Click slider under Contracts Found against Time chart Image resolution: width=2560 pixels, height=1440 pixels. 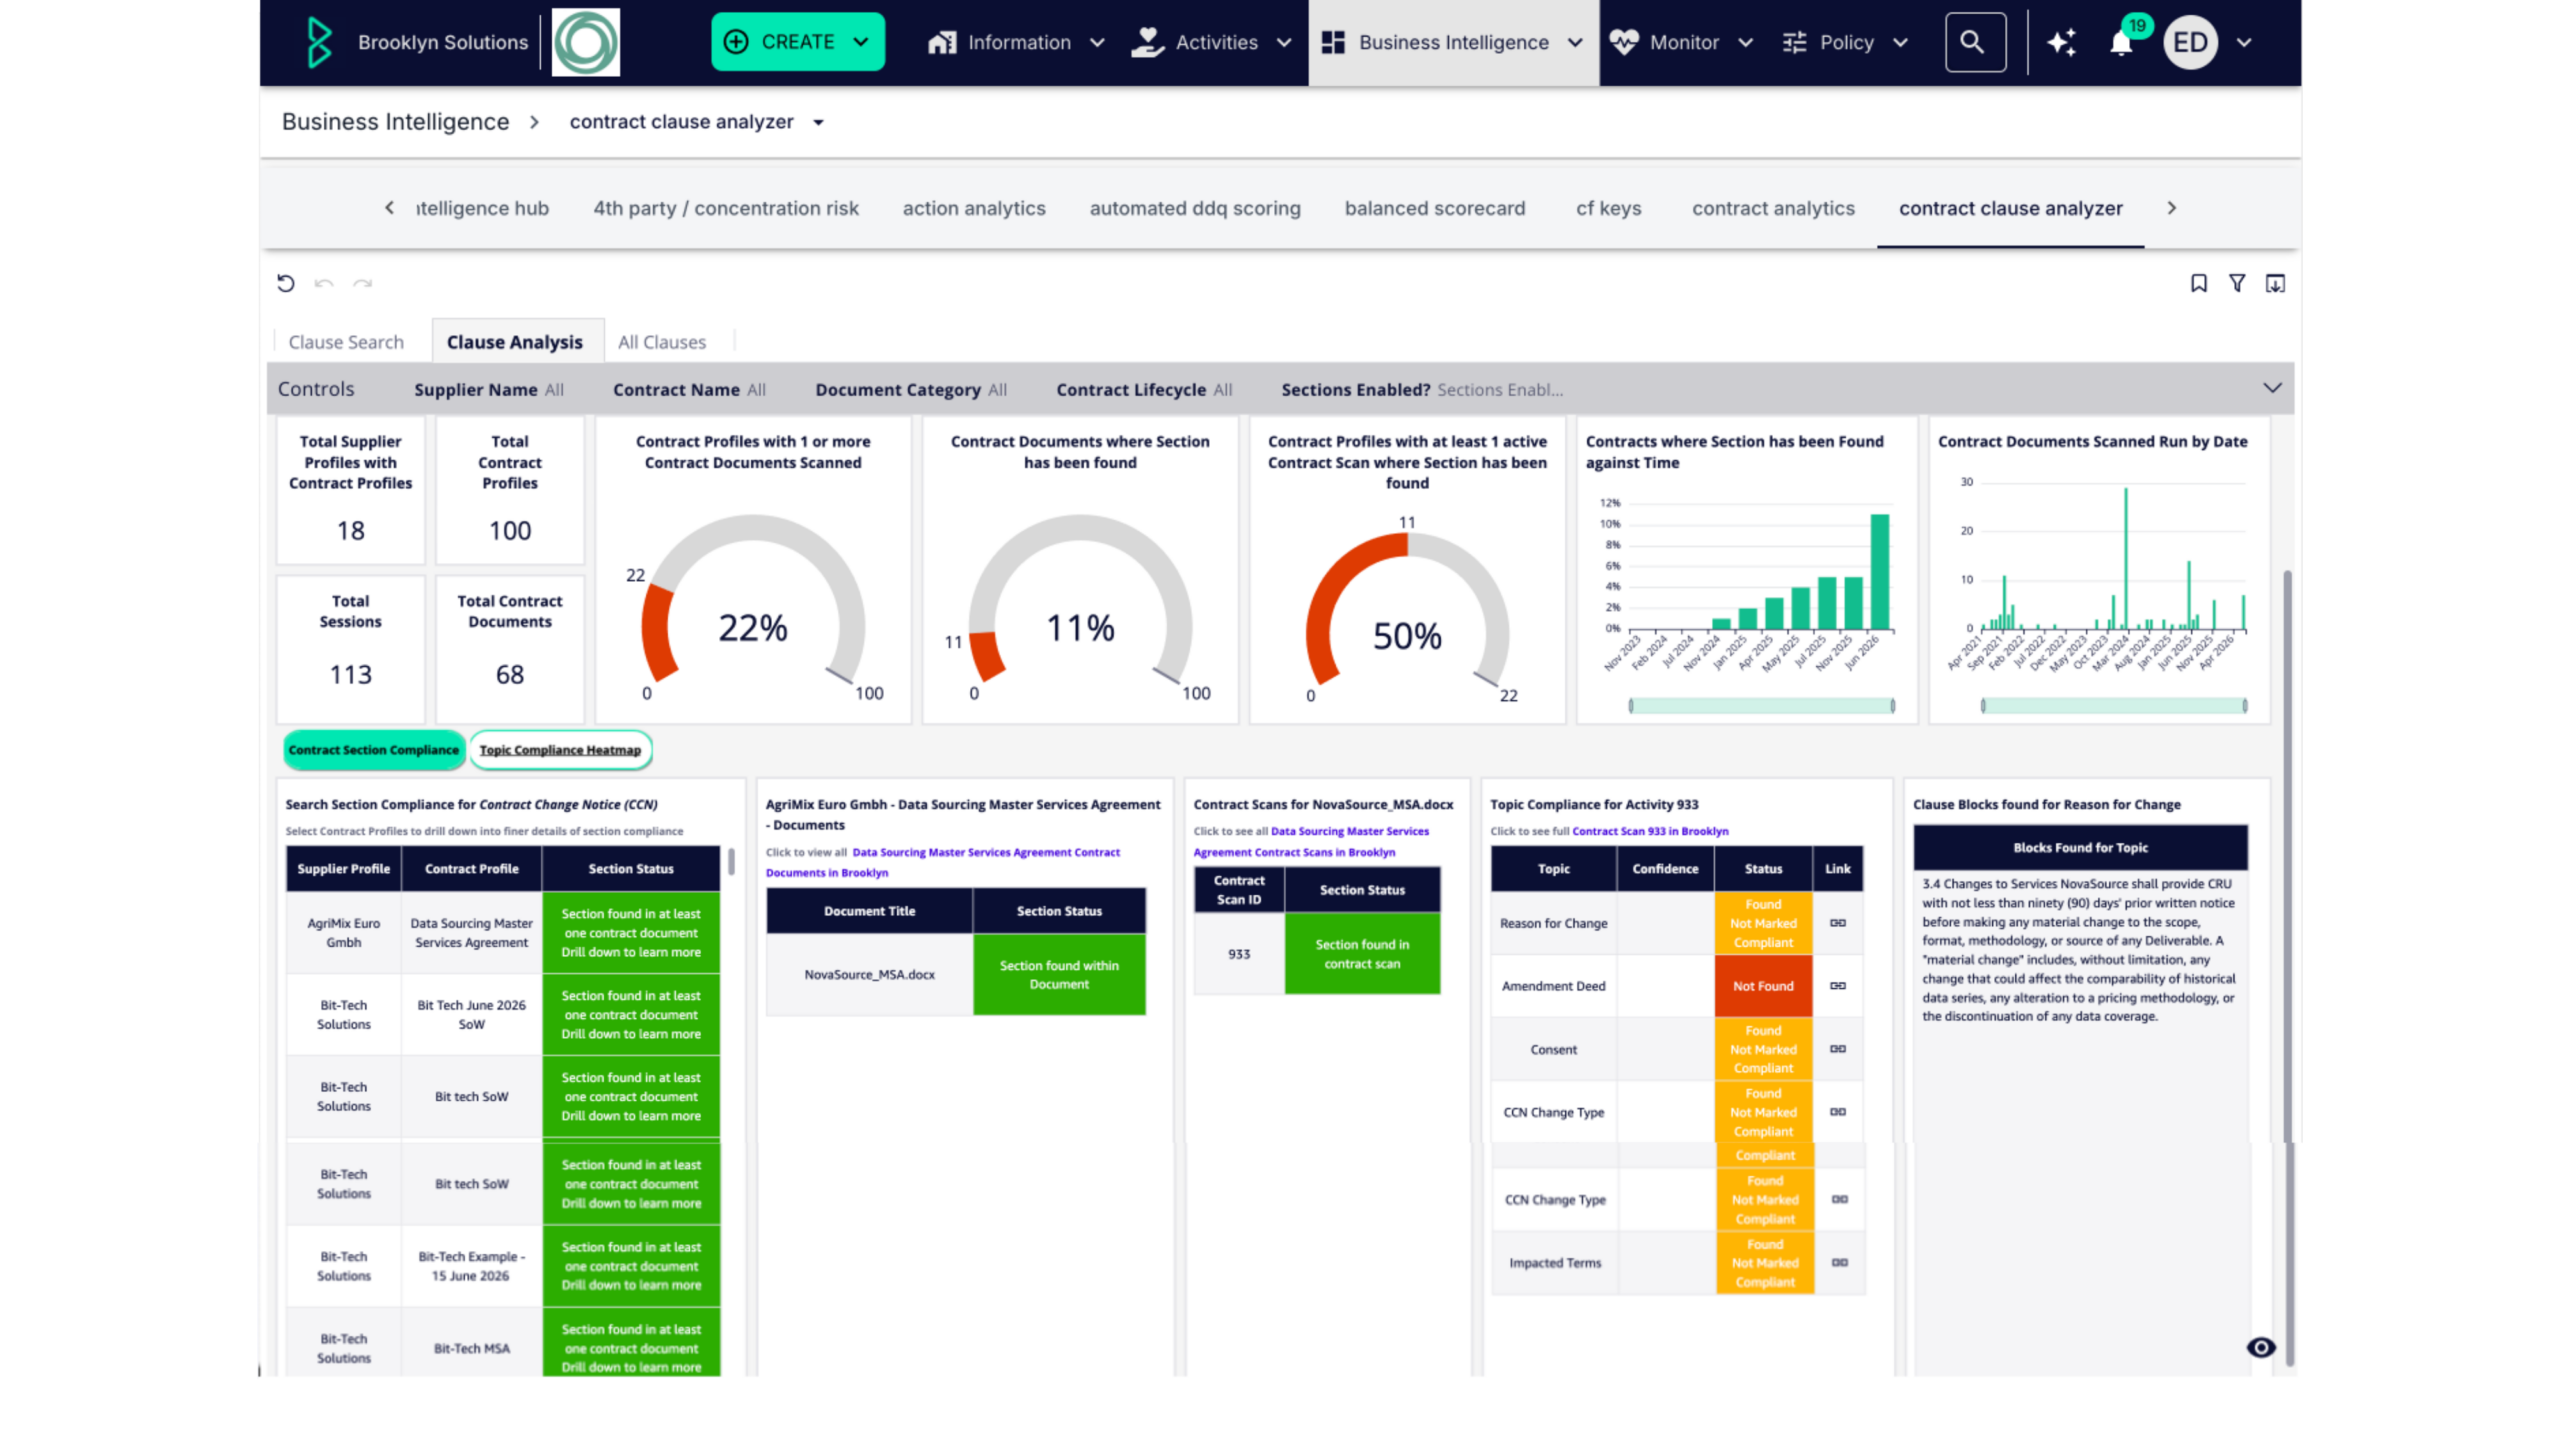1761,706
